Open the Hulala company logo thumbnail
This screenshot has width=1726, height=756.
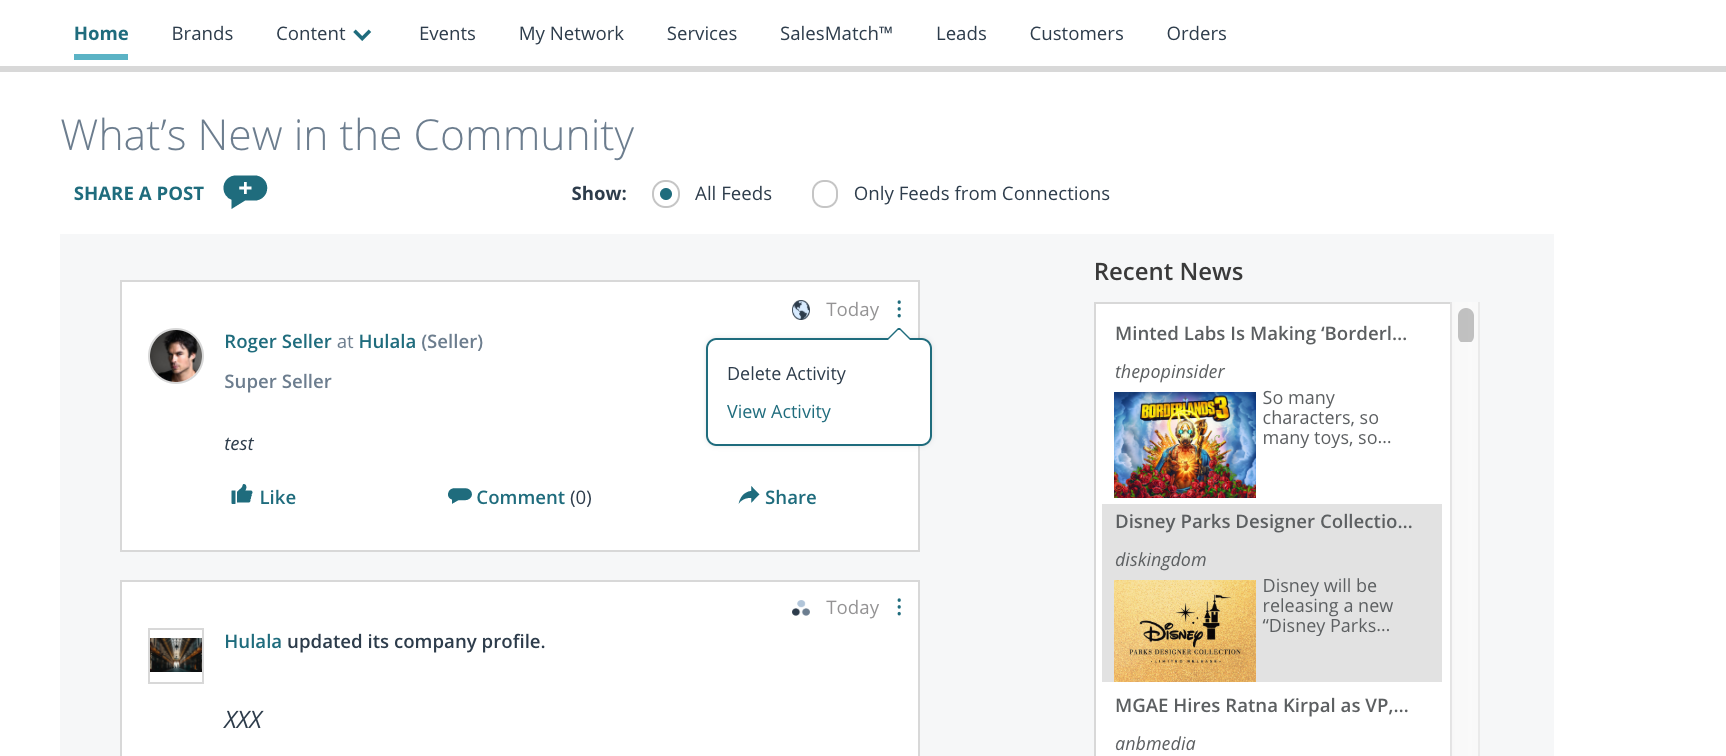coord(176,656)
